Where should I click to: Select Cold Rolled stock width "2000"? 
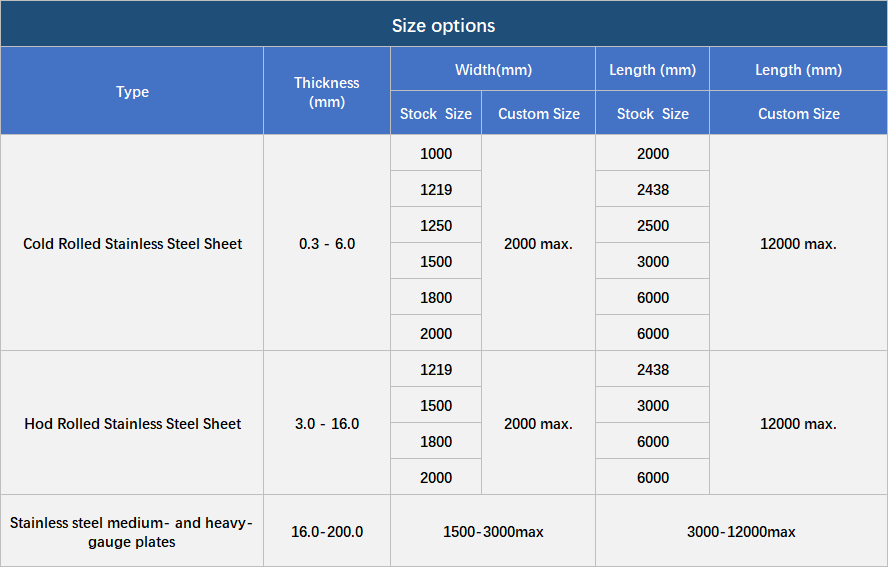click(x=436, y=333)
